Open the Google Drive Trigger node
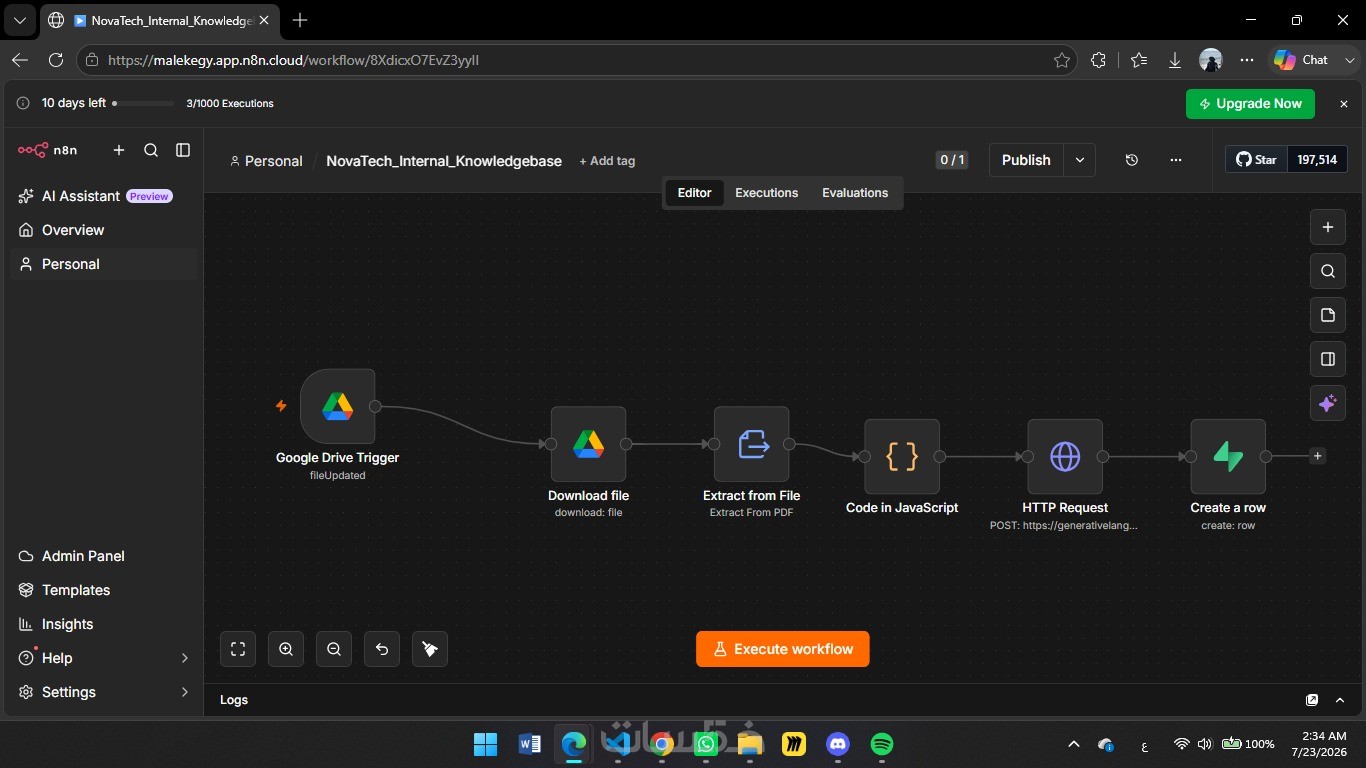 point(337,406)
